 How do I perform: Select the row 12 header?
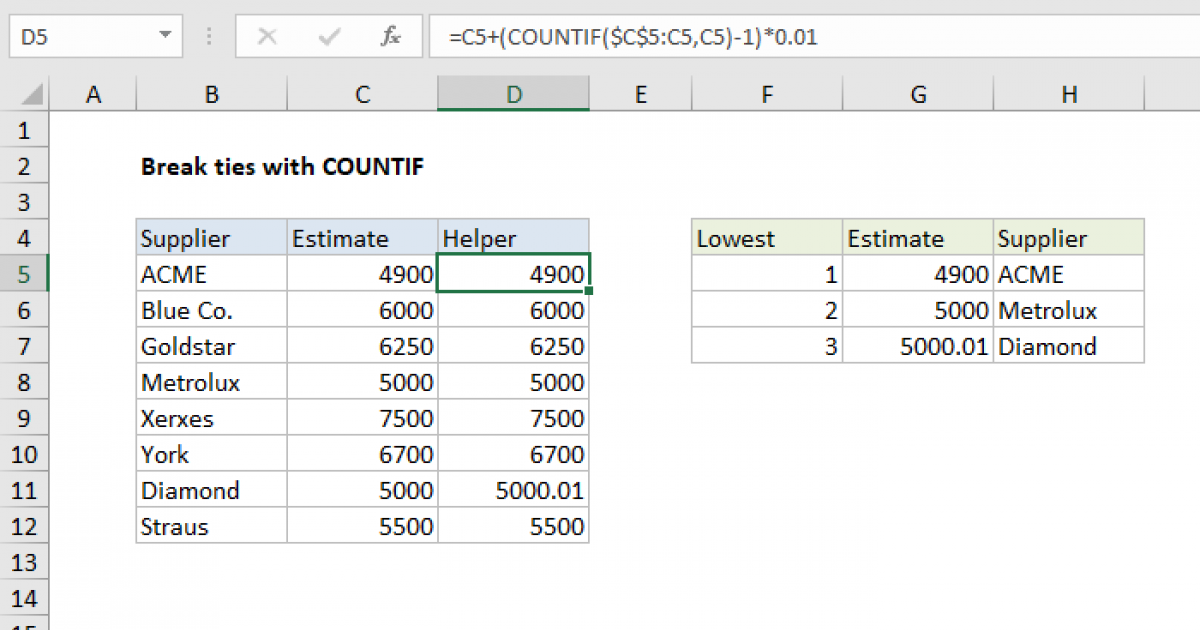point(24,526)
